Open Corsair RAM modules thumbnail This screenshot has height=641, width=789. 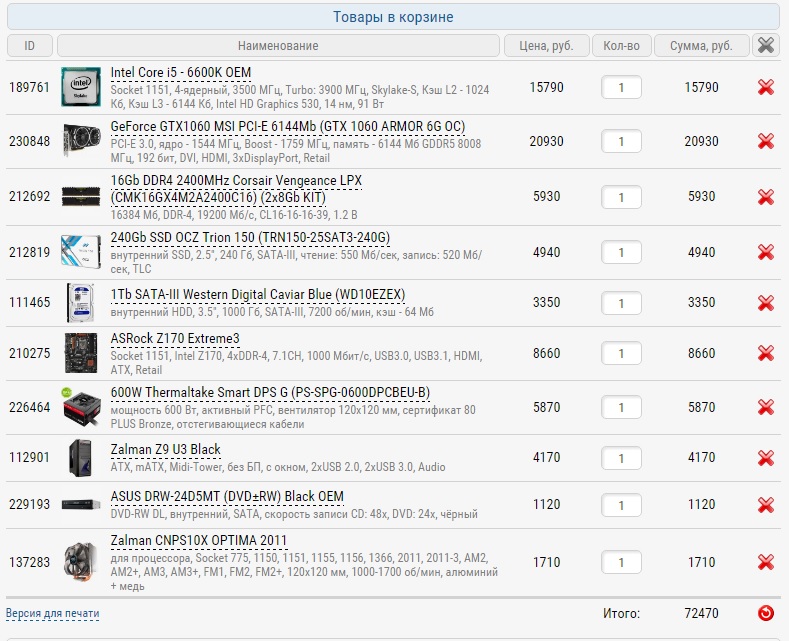(x=81, y=197)
